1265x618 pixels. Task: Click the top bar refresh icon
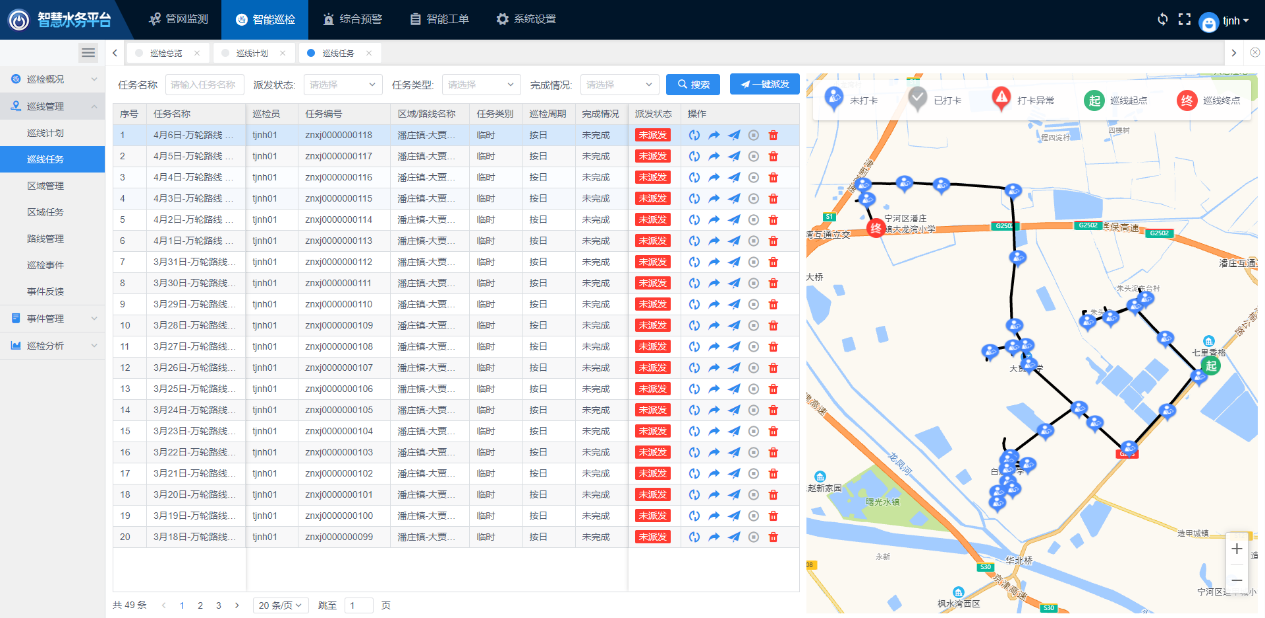[1162, 19]
